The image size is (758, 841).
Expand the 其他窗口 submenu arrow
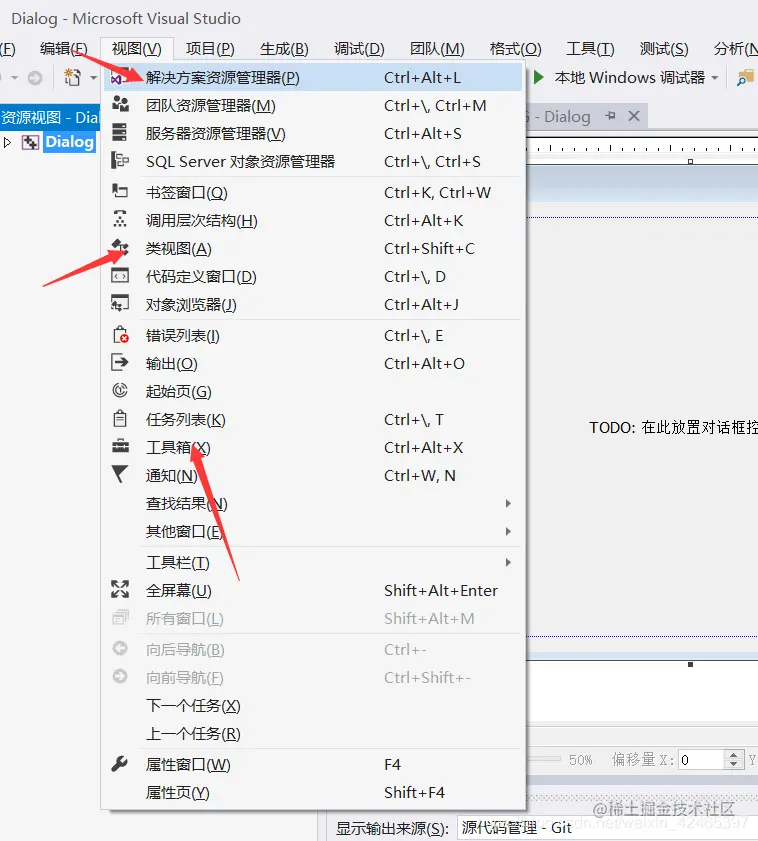click(x=507, y=531)
